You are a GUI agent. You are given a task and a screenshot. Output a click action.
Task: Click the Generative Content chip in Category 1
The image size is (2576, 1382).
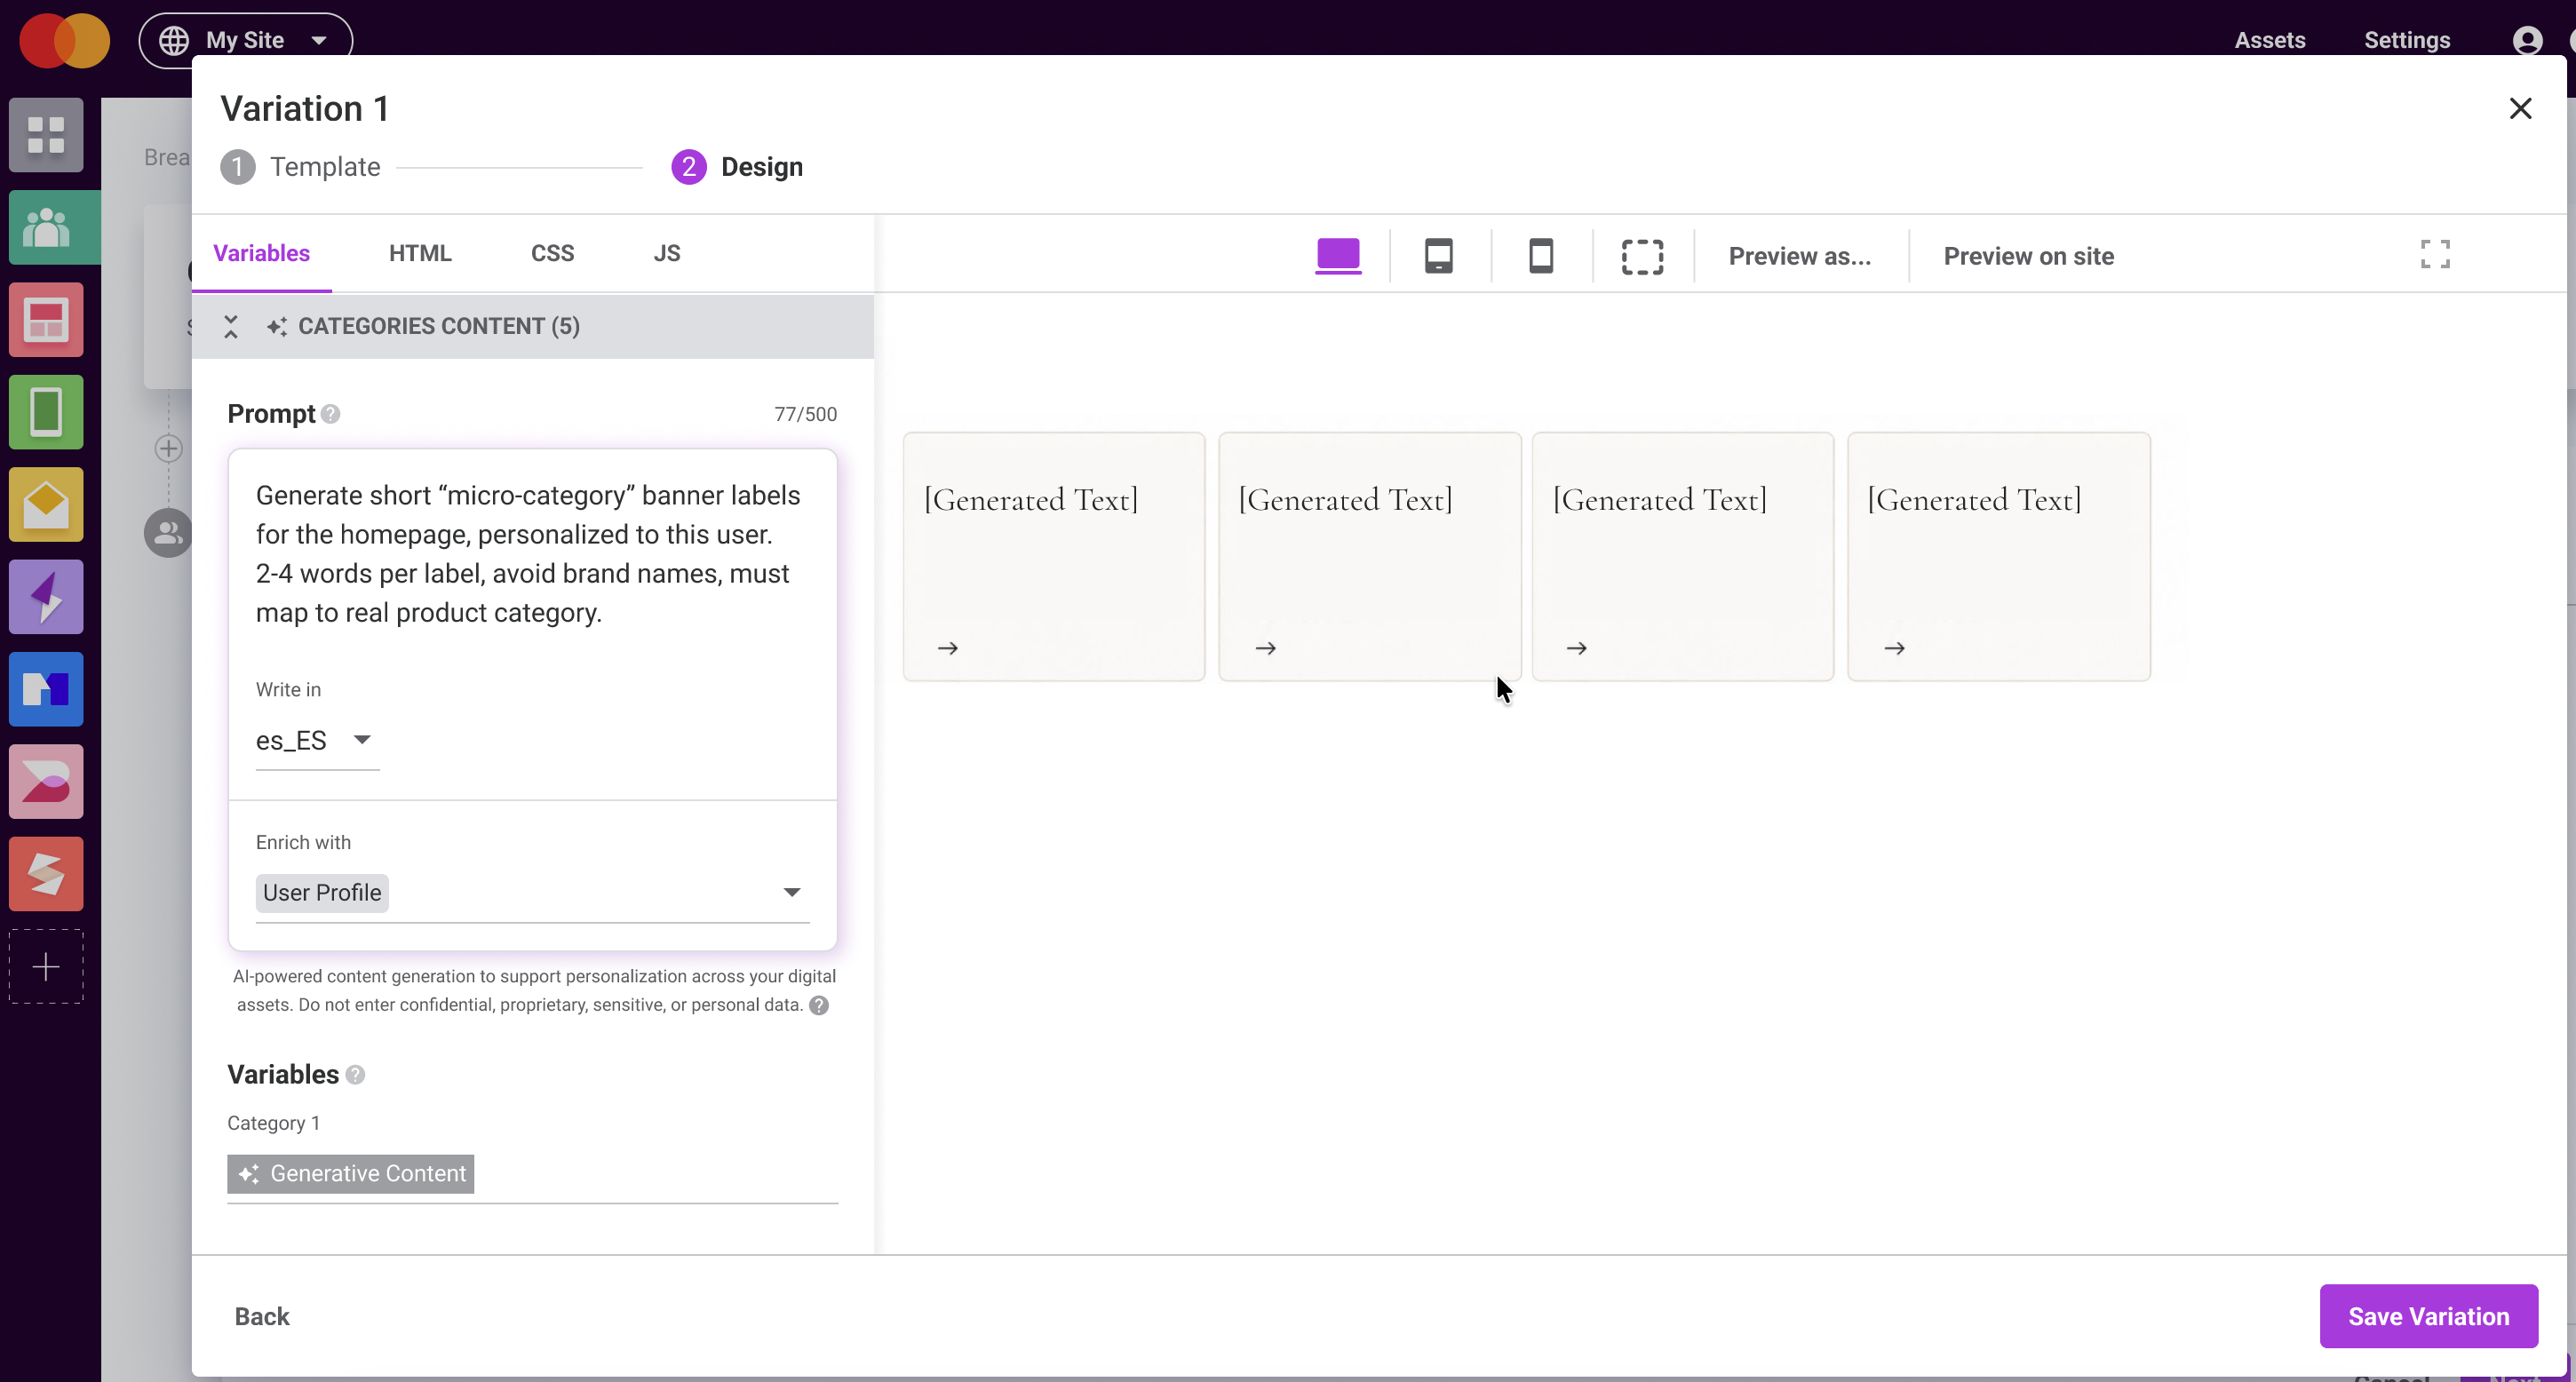point(351,1173)
